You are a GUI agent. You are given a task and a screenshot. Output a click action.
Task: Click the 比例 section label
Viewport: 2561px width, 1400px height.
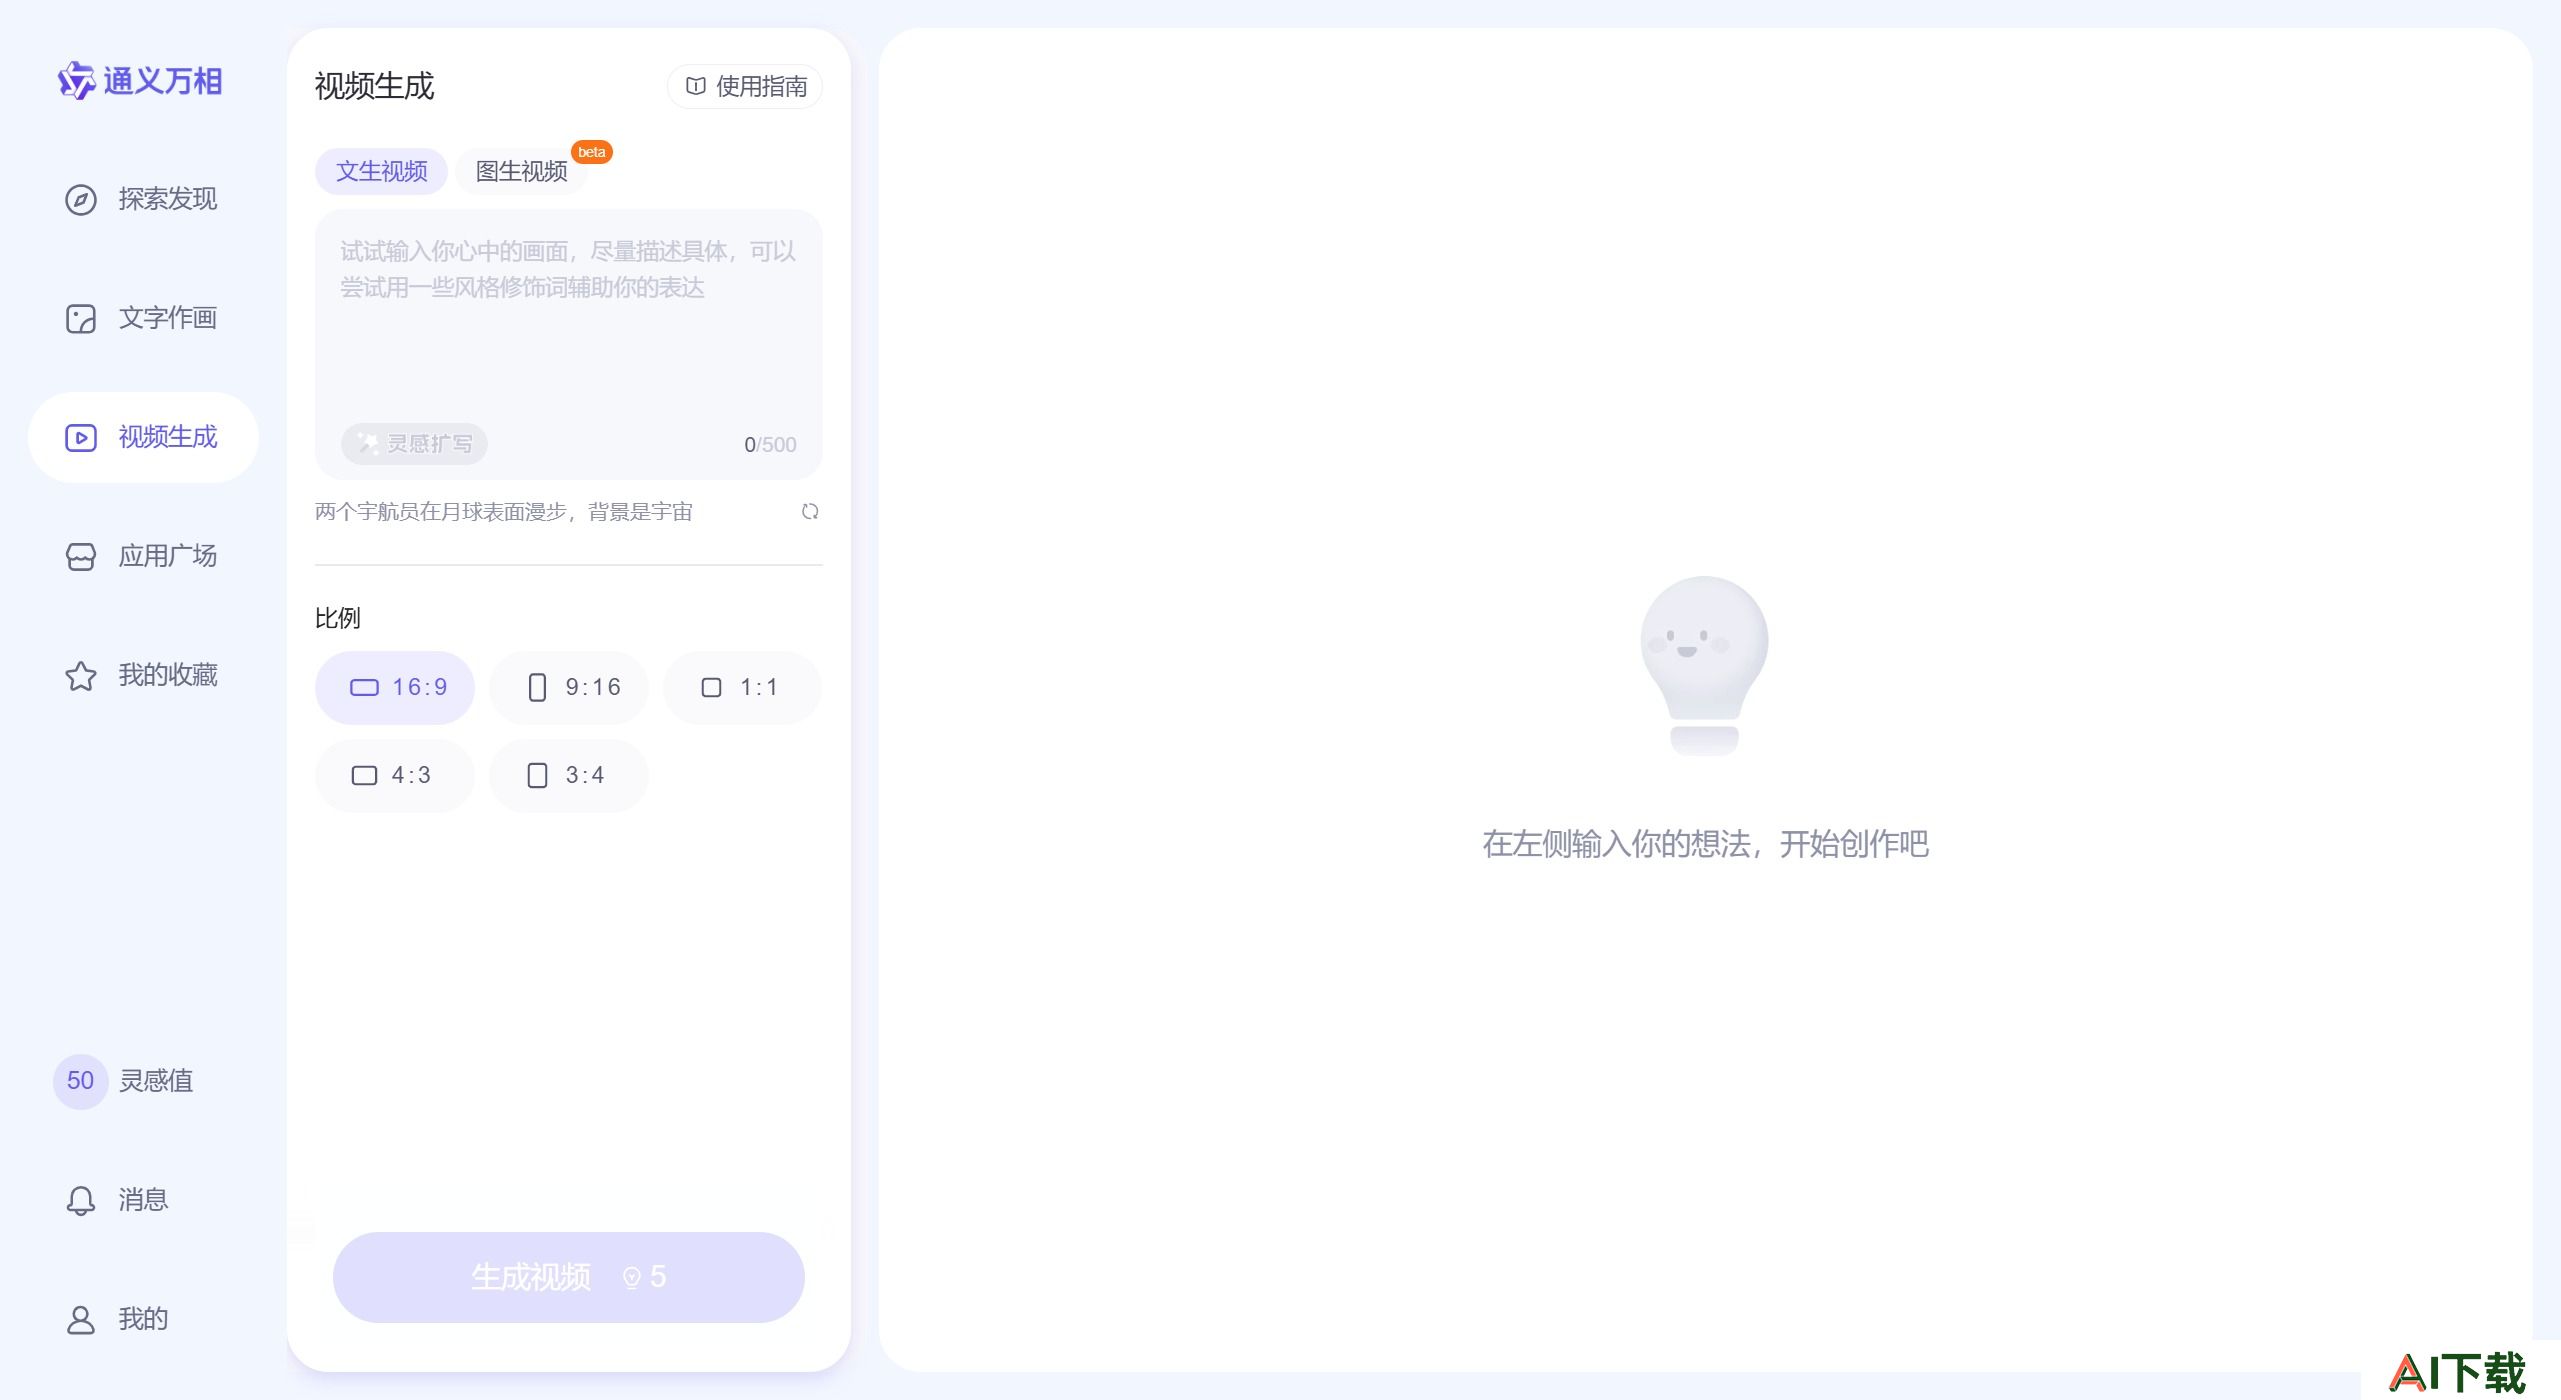pyautogui.click(x=337, y=618)
